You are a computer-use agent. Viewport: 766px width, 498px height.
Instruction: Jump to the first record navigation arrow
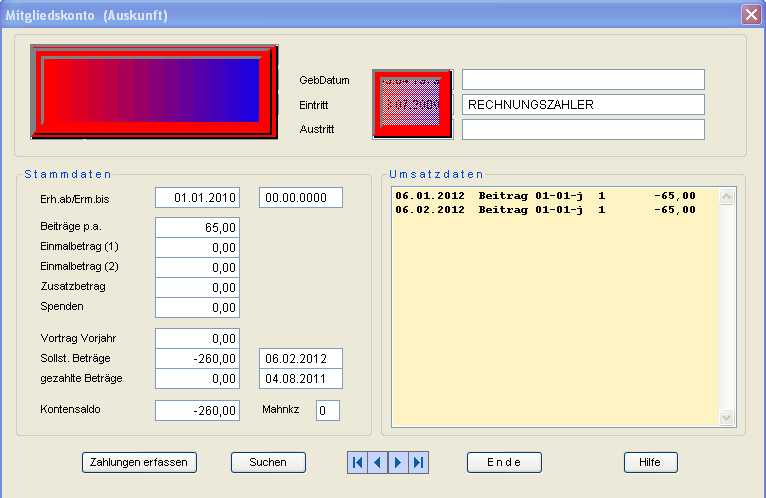click(x=358, y=462)
